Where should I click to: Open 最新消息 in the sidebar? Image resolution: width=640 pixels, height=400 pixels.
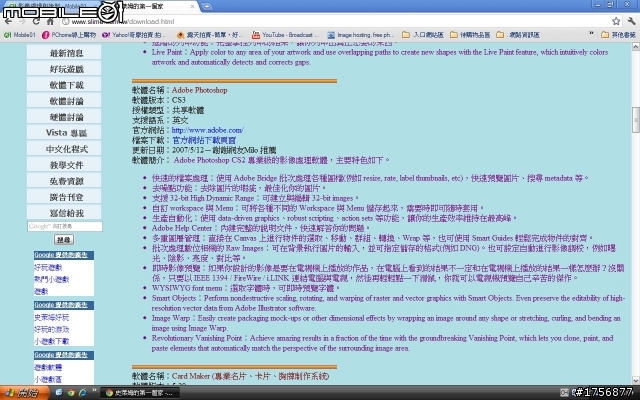click(x=64, y=53)
